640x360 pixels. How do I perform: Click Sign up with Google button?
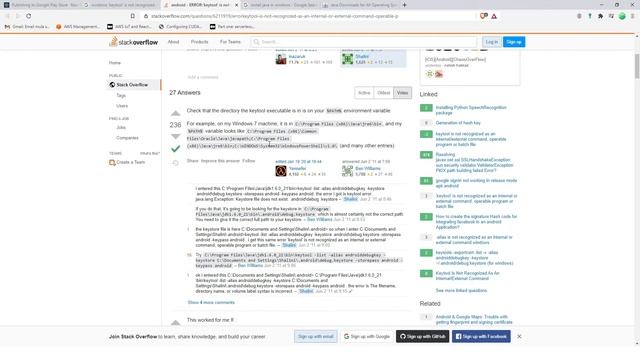(367, 336)
